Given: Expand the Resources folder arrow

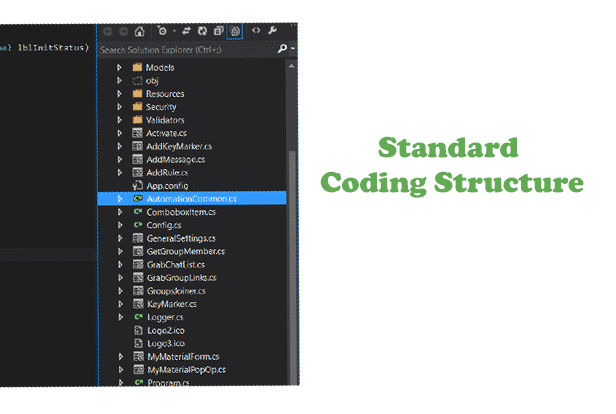Looking at the screenshot, I should point(119,93).
